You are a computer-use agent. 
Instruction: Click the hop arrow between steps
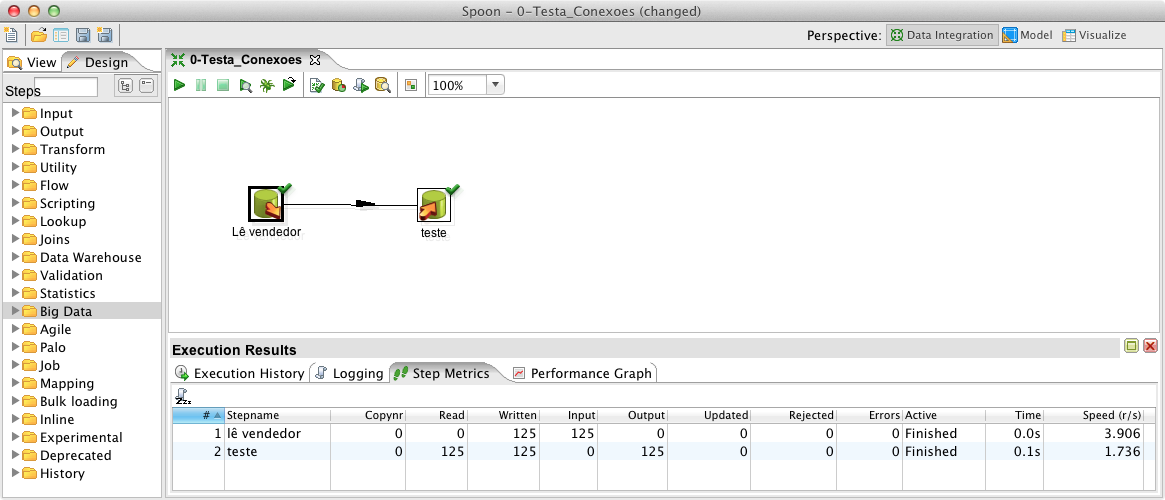(x=365, y=204)
